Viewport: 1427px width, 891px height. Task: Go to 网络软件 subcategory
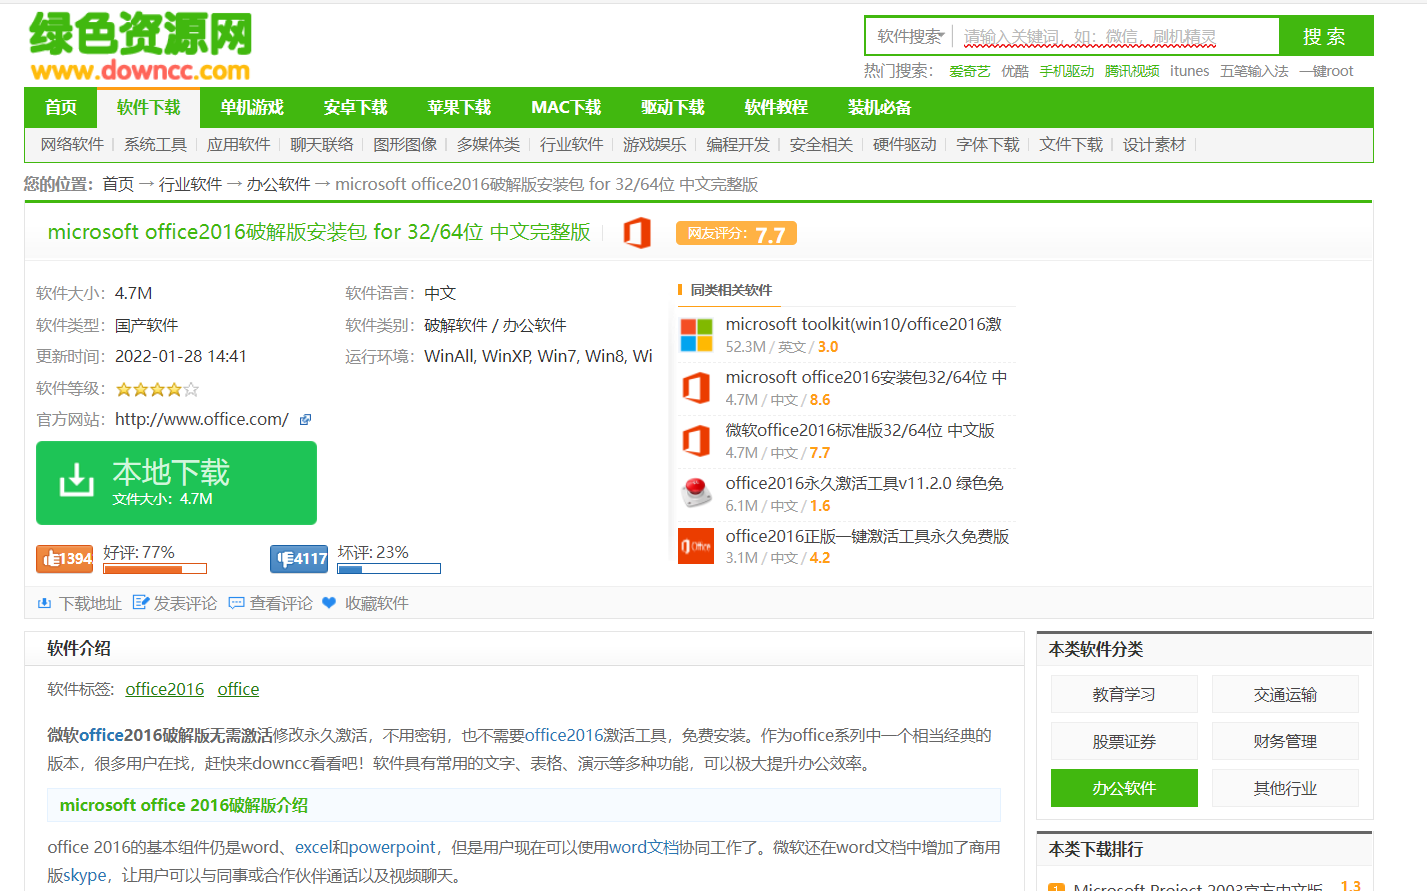click(72, 145)
